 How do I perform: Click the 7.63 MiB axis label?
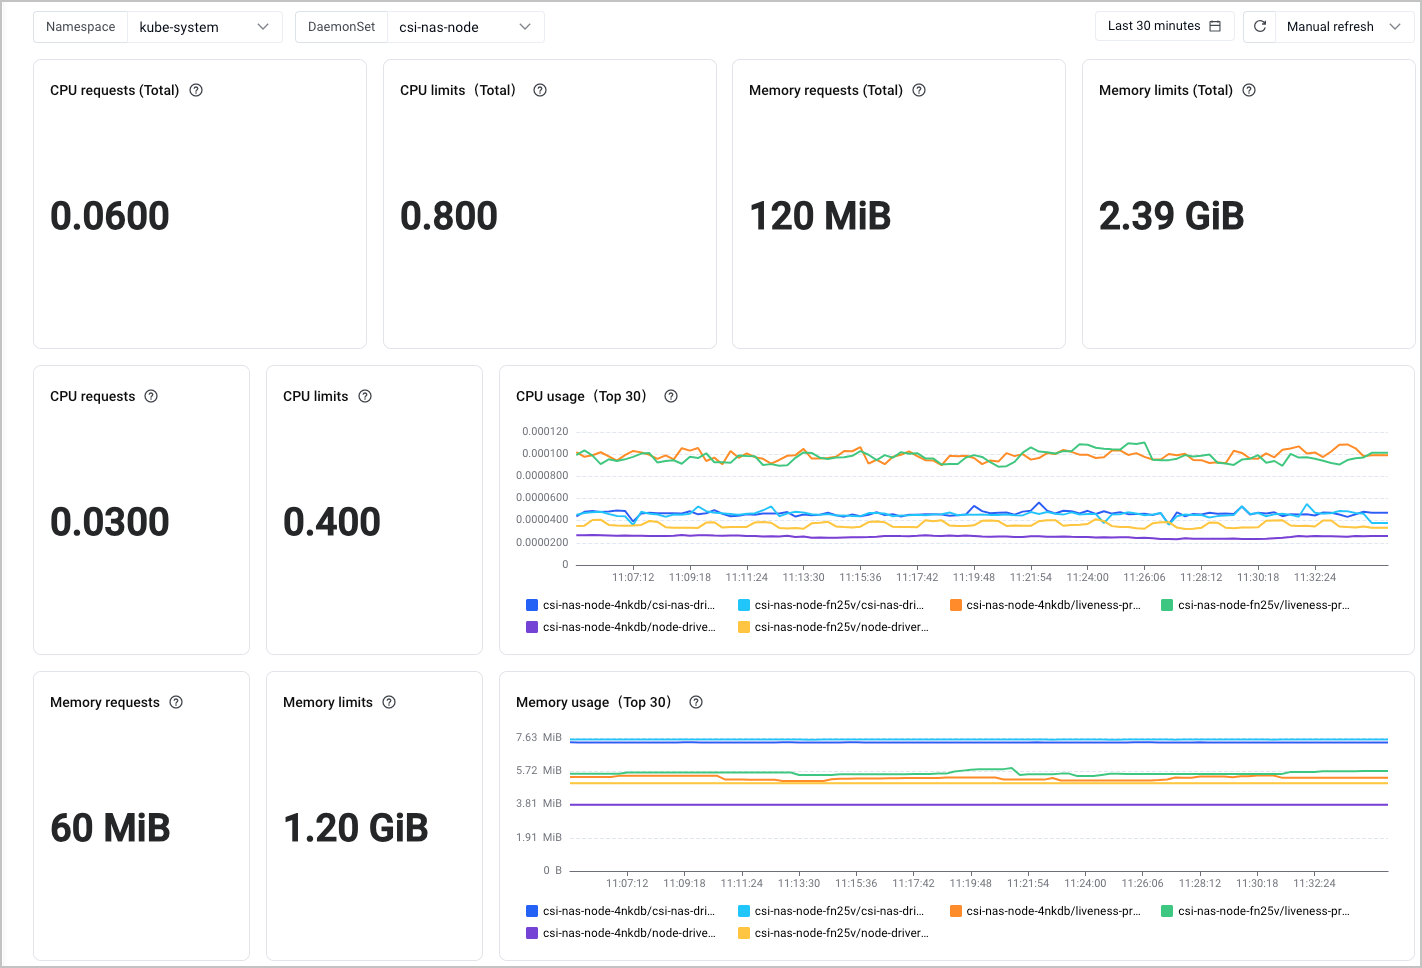click(539, 737)
